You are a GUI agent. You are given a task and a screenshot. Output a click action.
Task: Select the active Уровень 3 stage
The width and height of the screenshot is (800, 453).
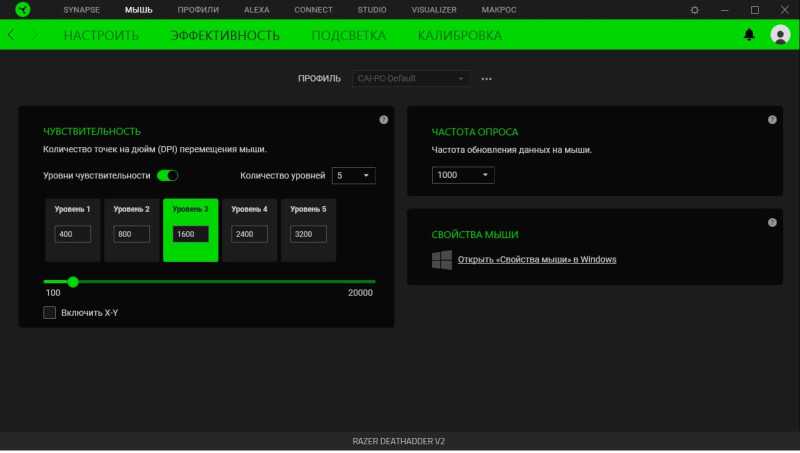[190, 230]
